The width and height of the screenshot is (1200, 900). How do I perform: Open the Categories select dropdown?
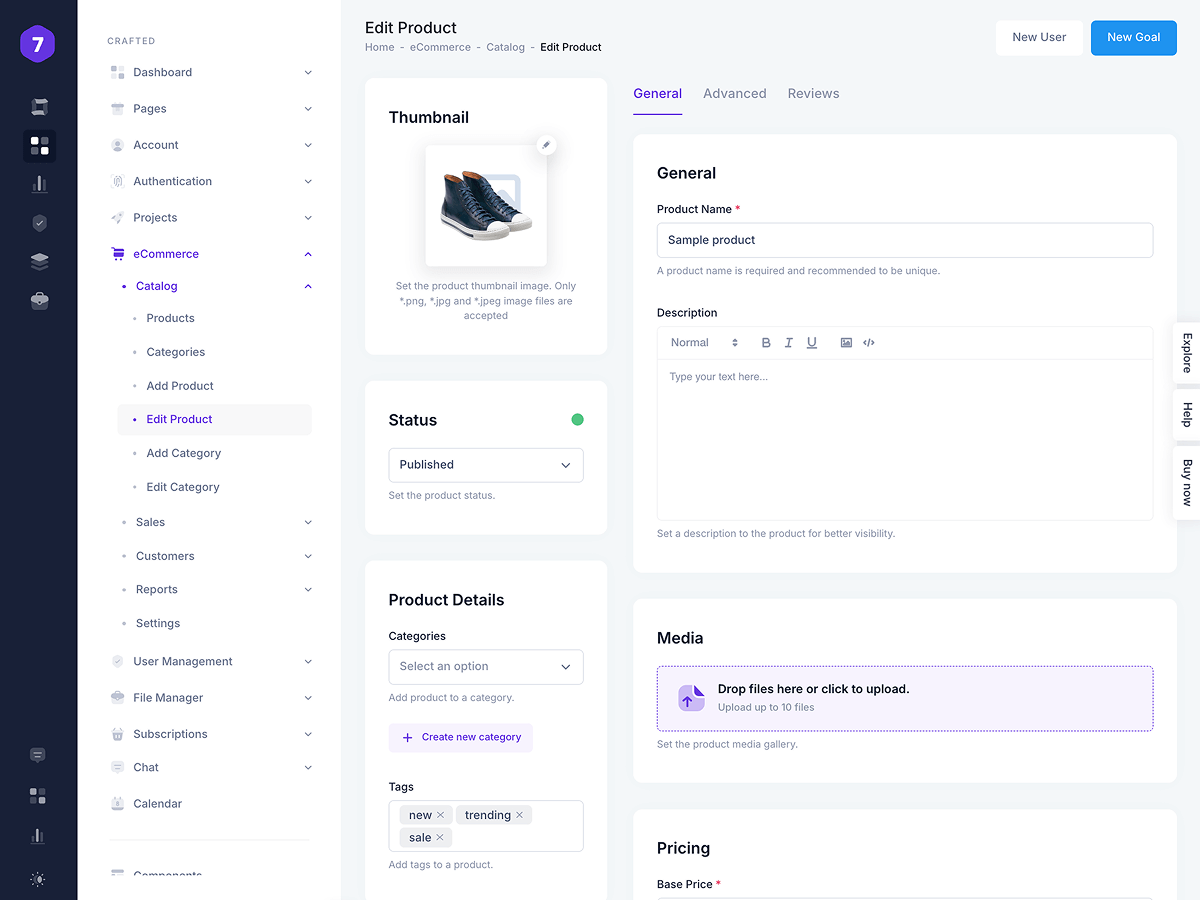click(485, 667)
